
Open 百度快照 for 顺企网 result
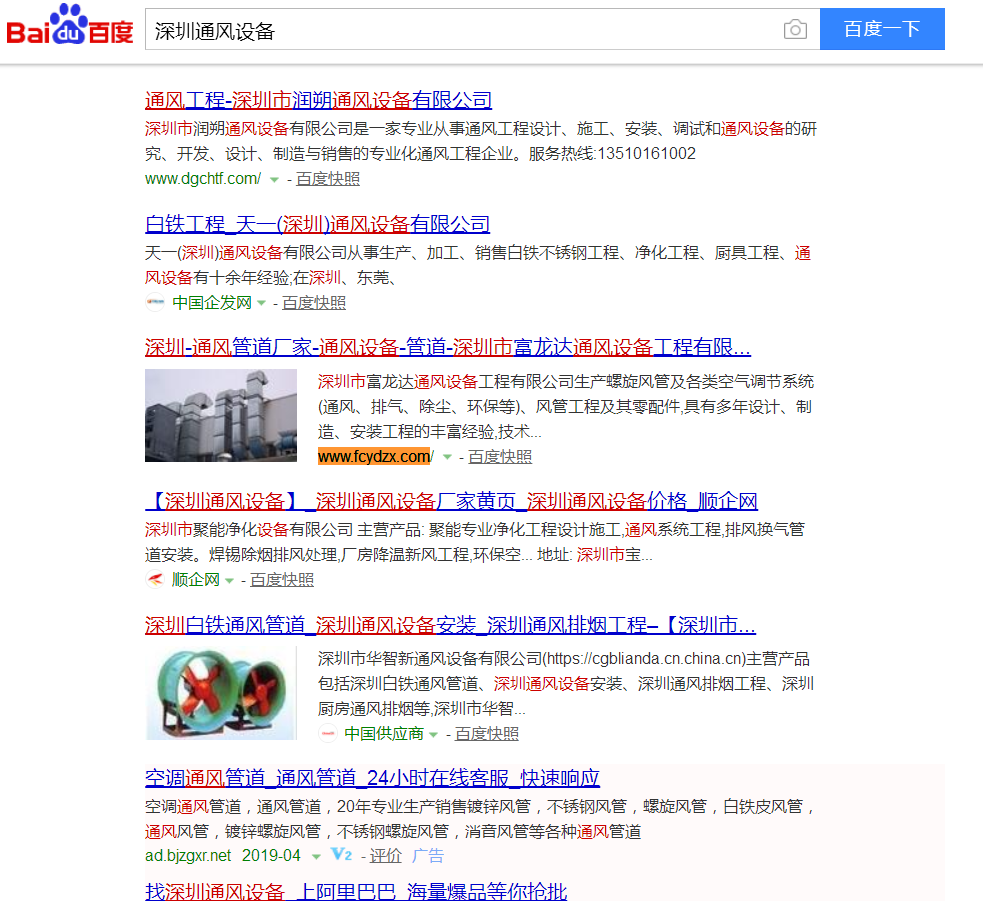click(x=282, y=579)
